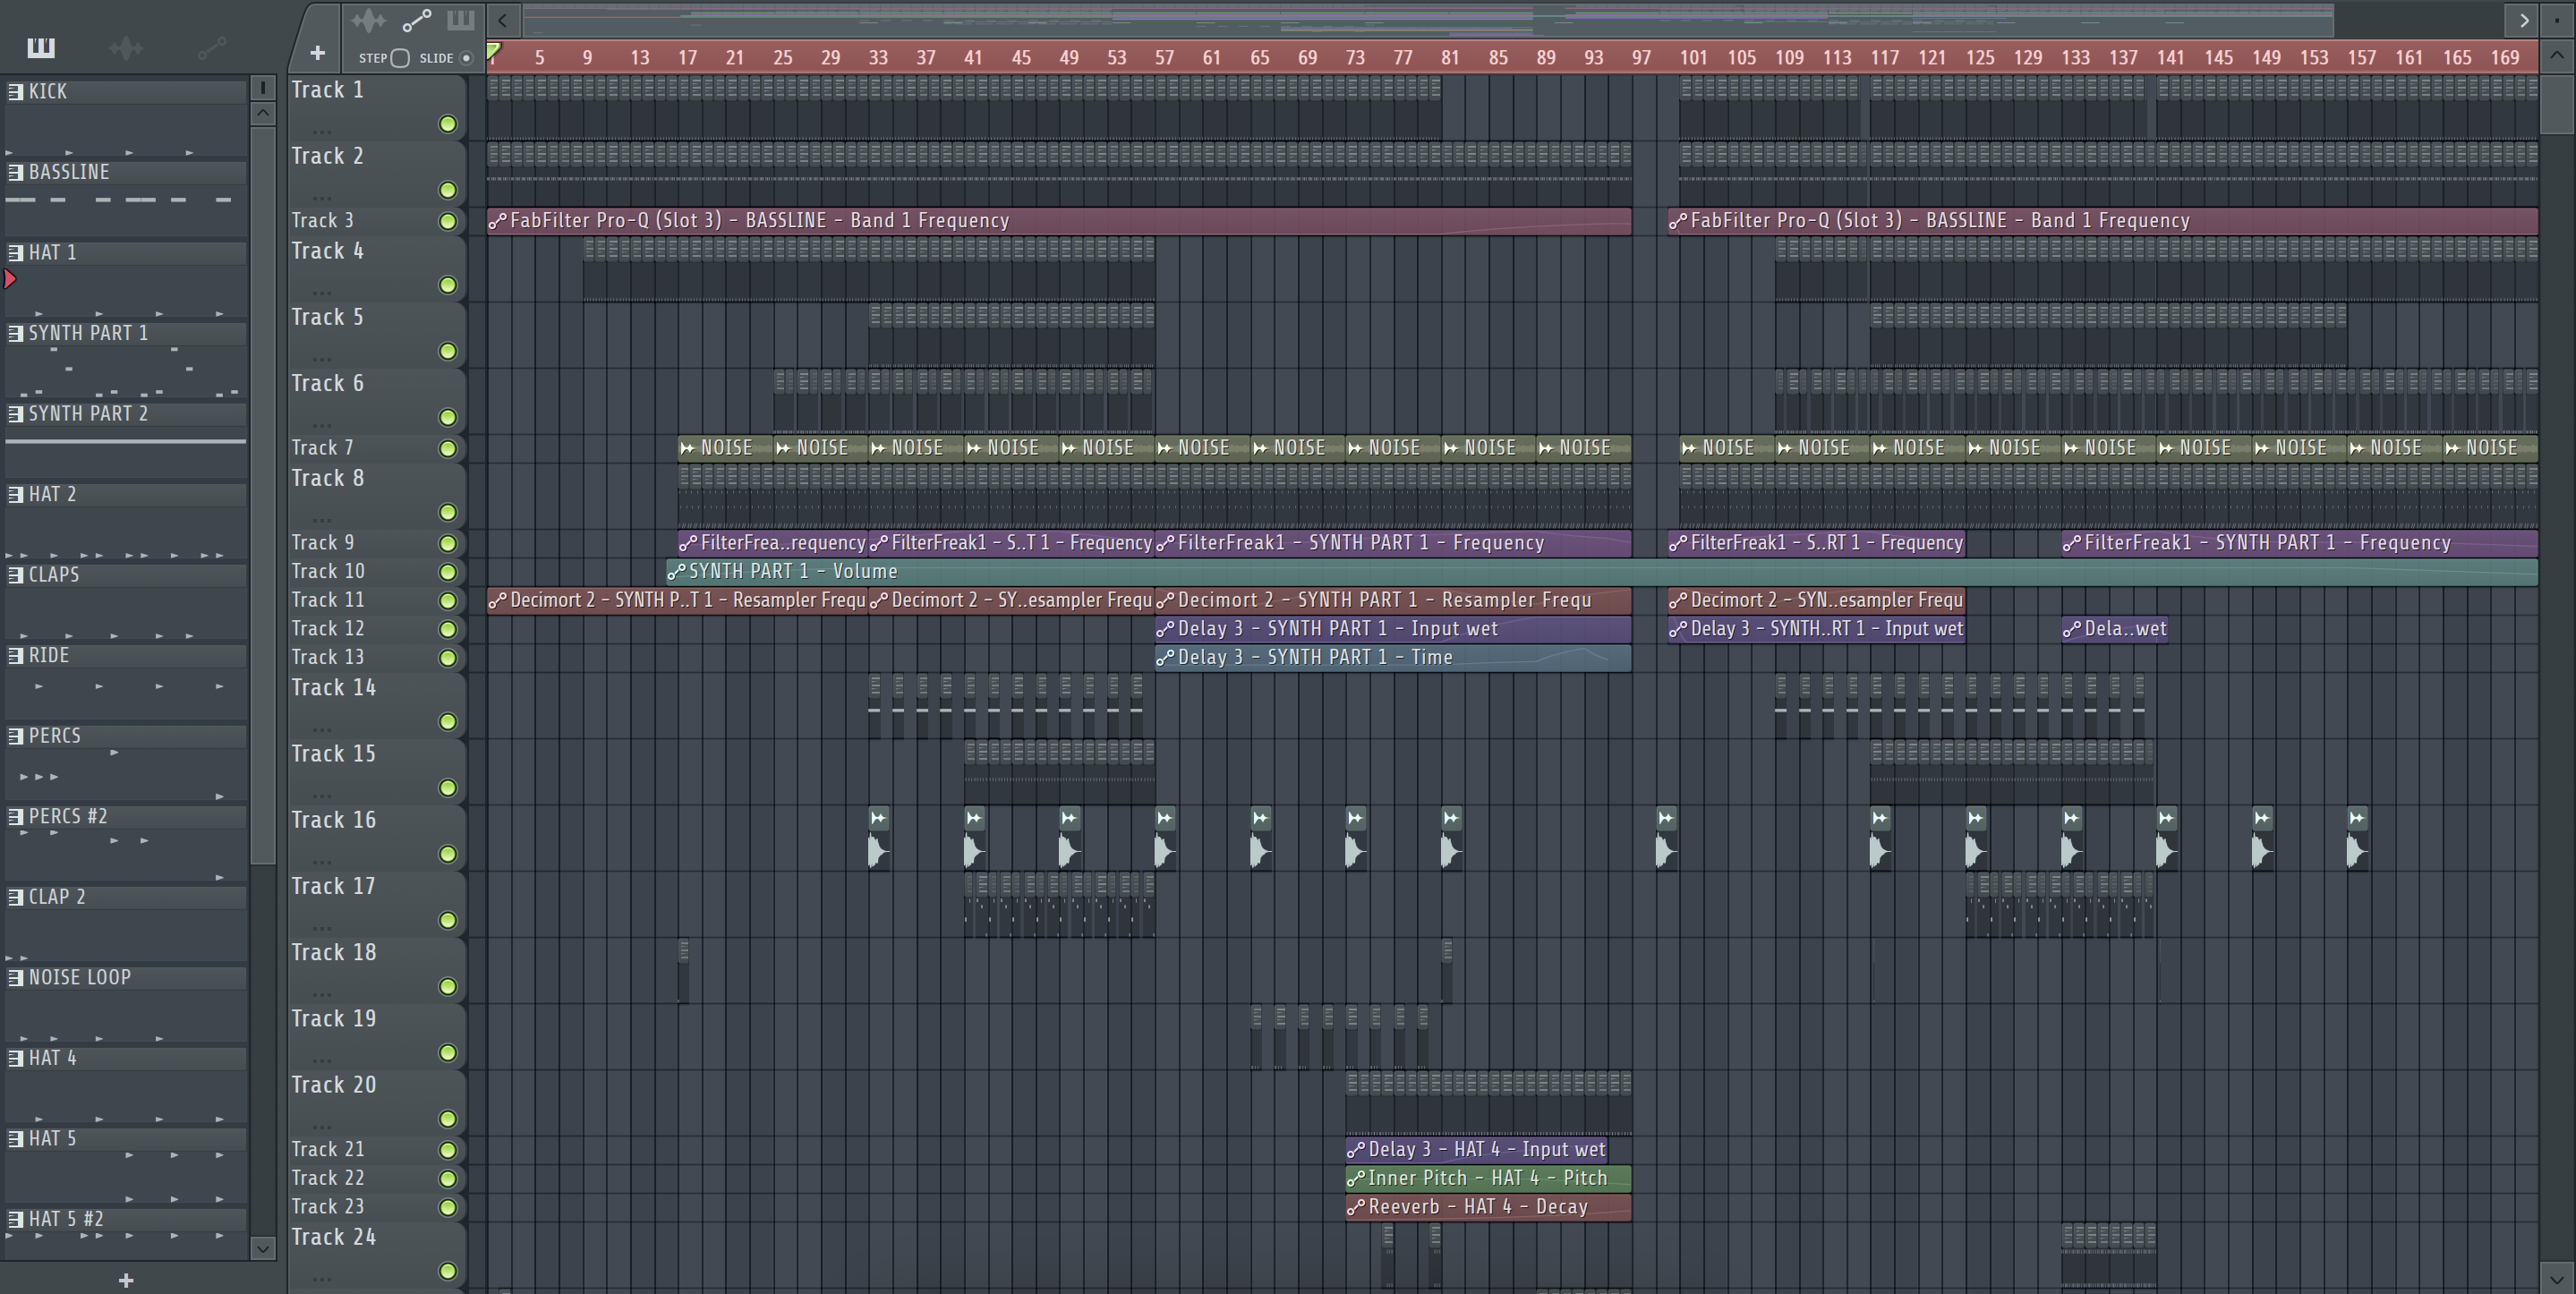Show pattern clips in the picker panel
2576x1294 pixels.
(x=41, y=47)
